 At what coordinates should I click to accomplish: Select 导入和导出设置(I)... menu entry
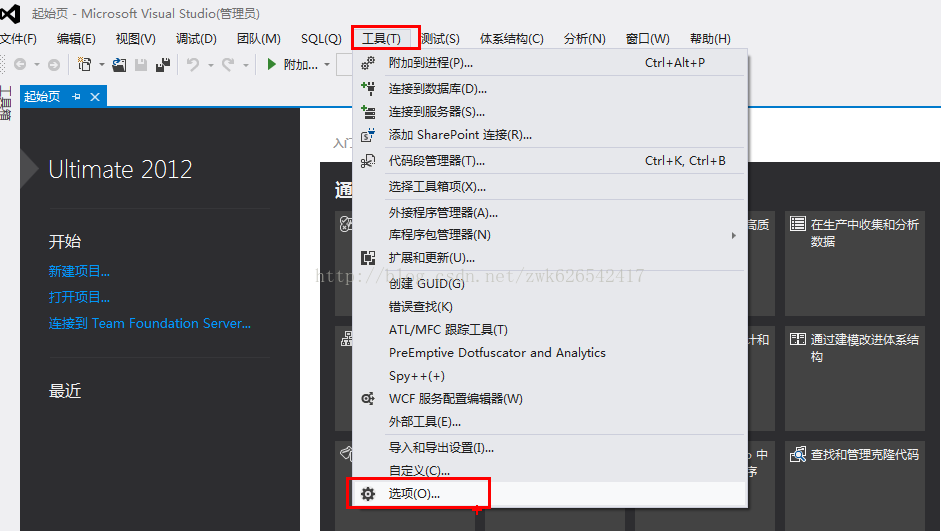coord(550,448)
